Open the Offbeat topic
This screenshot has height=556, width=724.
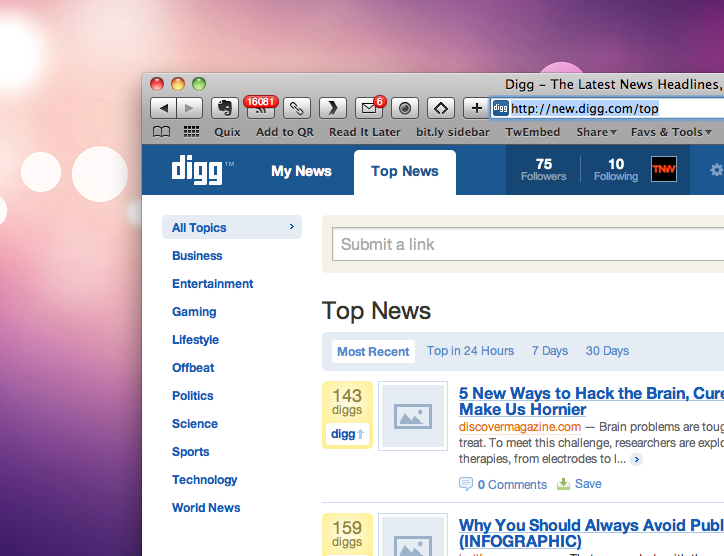pos(193,368)
